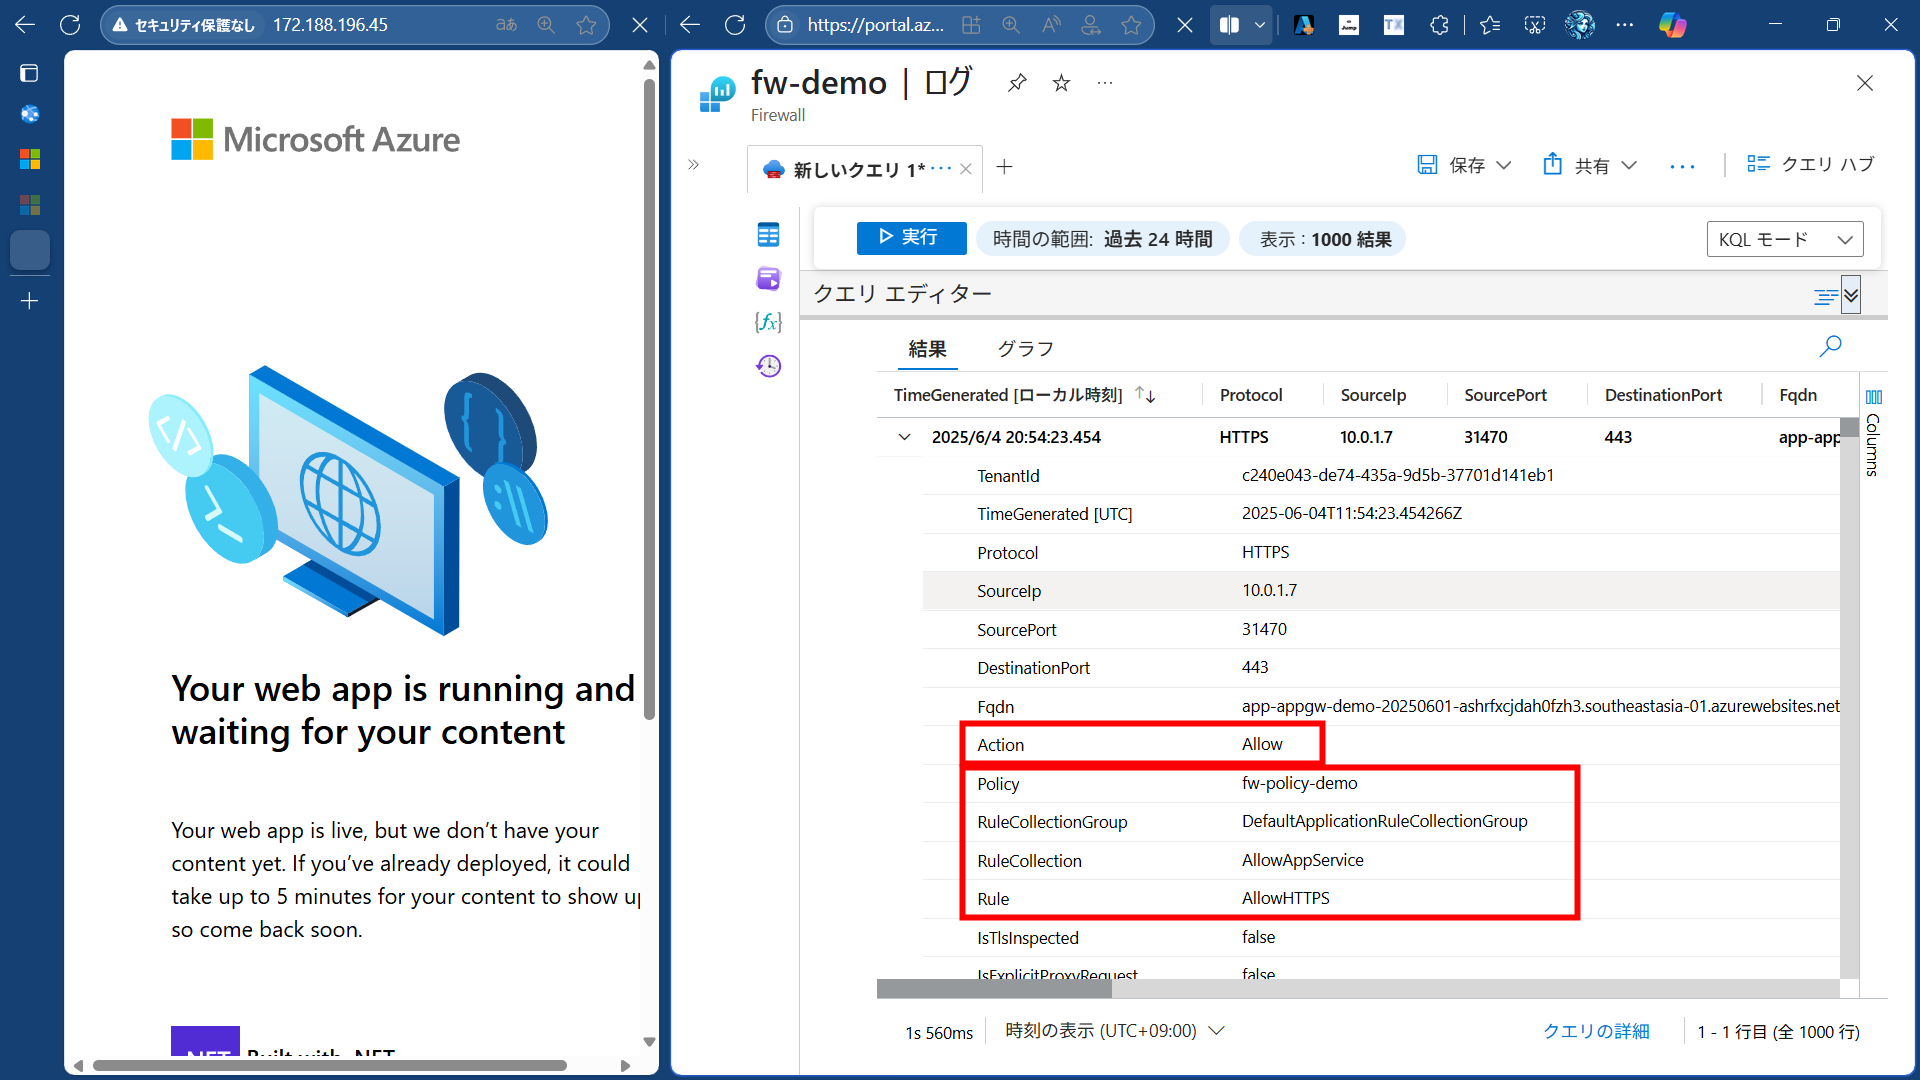
Task: Pin the fw-demo Logs blade
Action: pyautogui.click(x=1017, y=83)
